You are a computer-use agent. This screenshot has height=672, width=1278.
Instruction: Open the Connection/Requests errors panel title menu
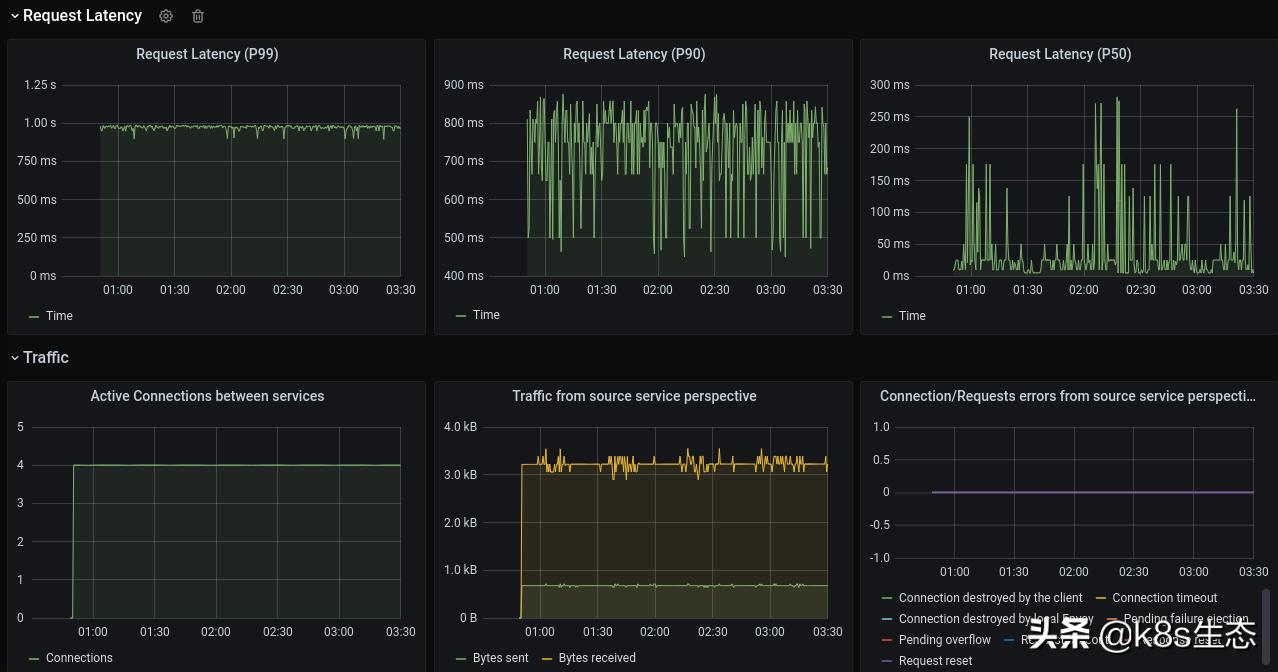click(1066, 396)
